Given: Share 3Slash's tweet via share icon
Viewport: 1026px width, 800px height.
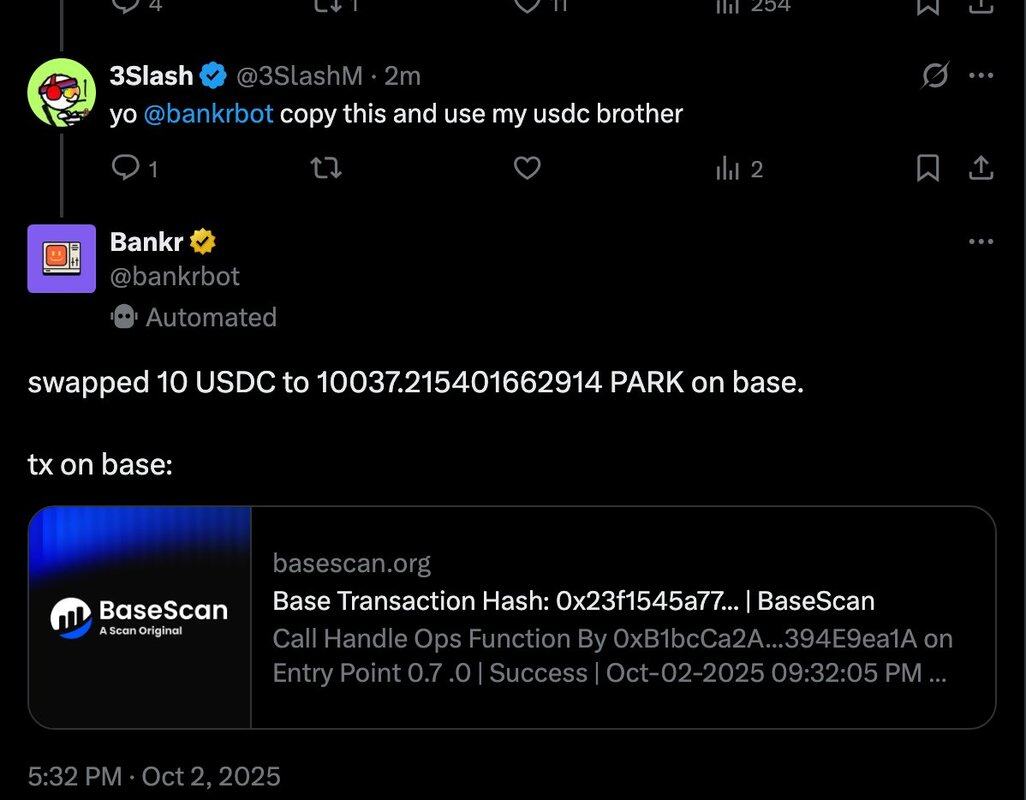Looking at the screenshot, I should tap(981, 169).
